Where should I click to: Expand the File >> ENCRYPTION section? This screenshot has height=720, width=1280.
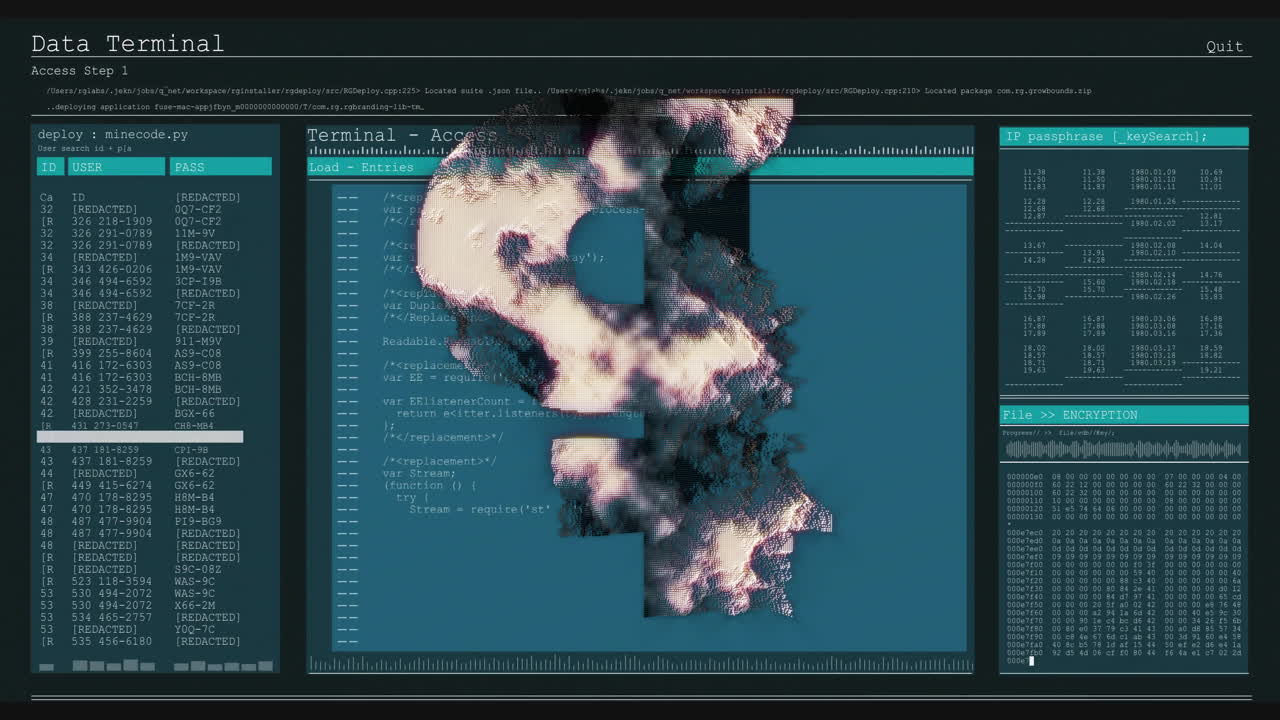(1123, 414)
